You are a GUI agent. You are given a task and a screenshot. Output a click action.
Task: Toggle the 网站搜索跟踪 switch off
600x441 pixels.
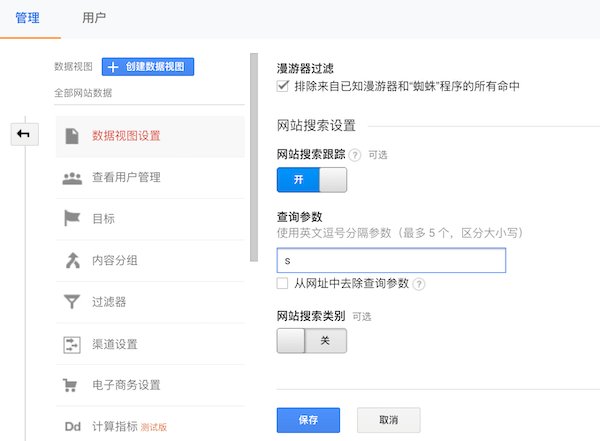(312, 180)
